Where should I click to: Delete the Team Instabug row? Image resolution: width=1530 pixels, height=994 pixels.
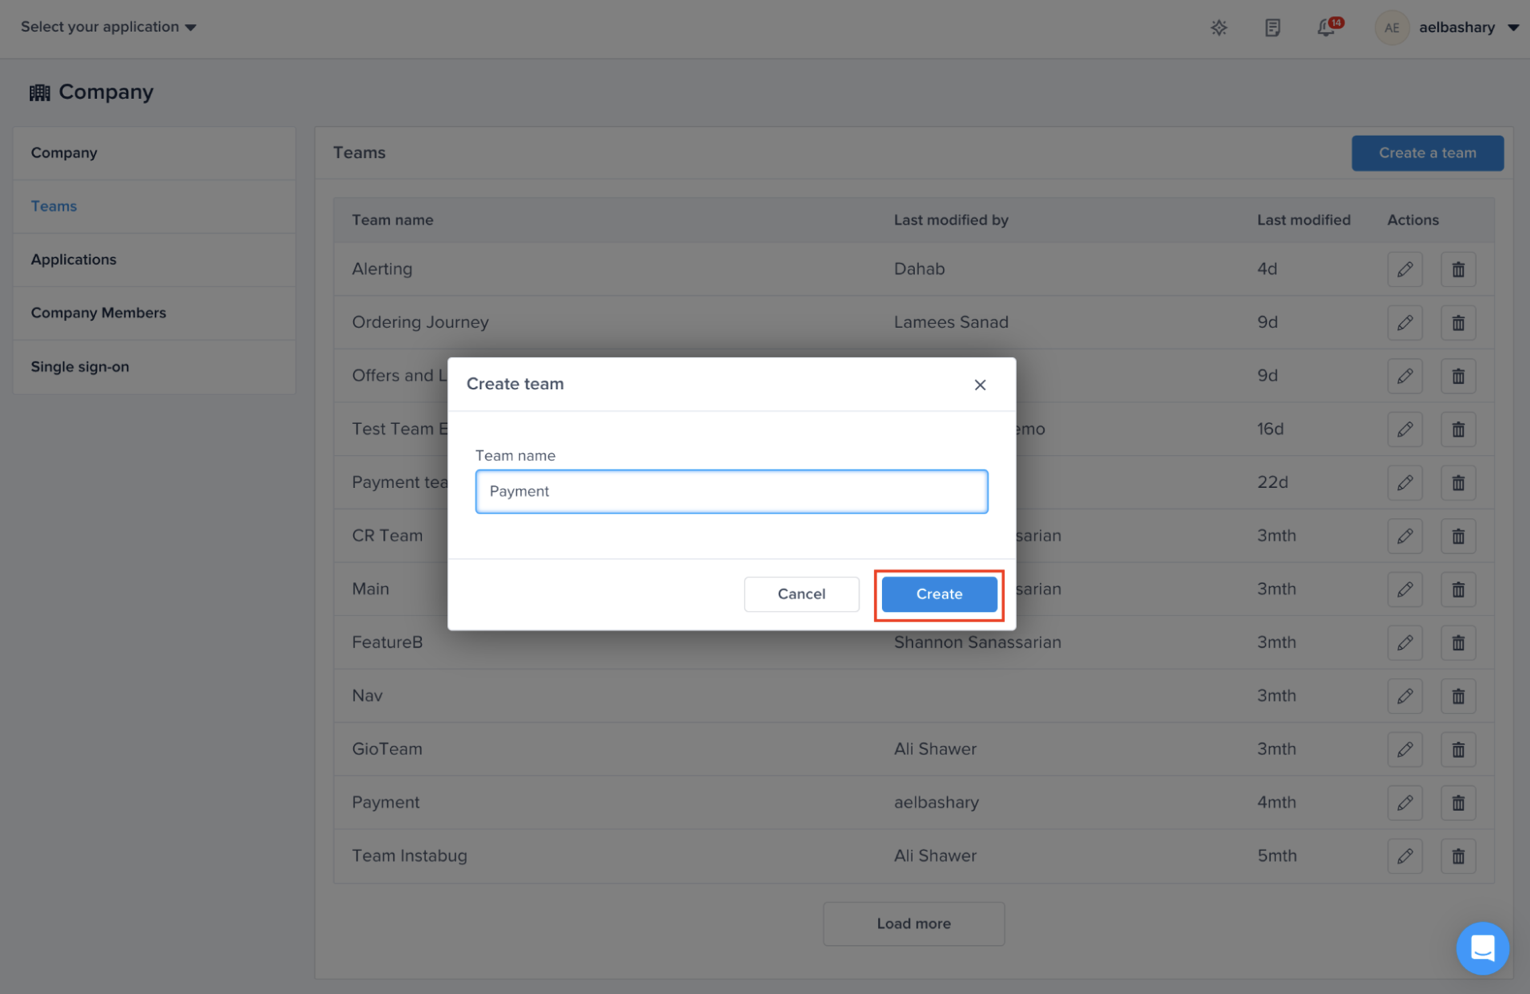click(1458, 856)
